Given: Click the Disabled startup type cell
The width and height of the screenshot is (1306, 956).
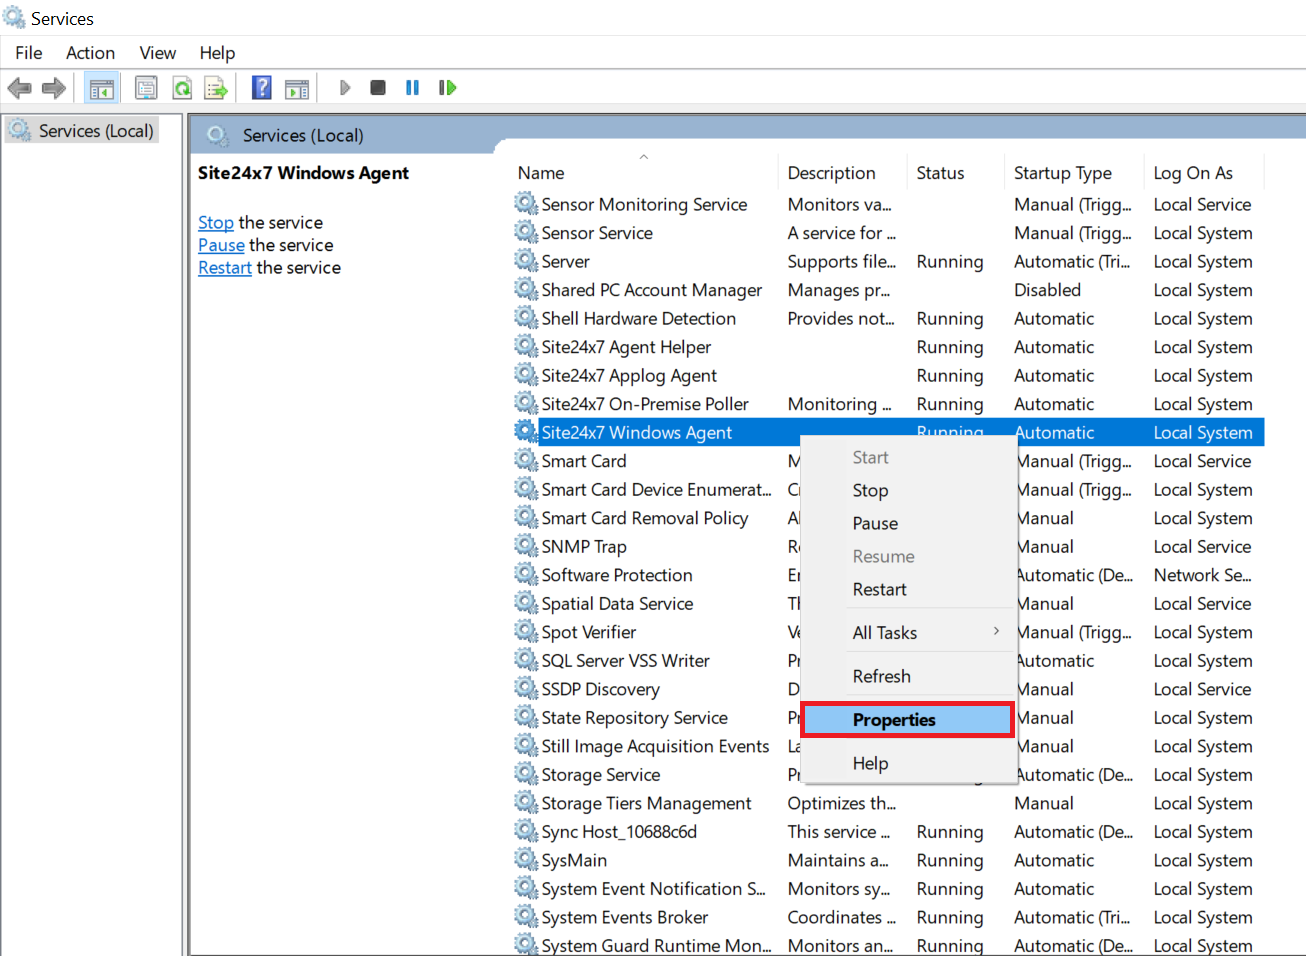Looking at the screenshot, I should click(1047, 290).
